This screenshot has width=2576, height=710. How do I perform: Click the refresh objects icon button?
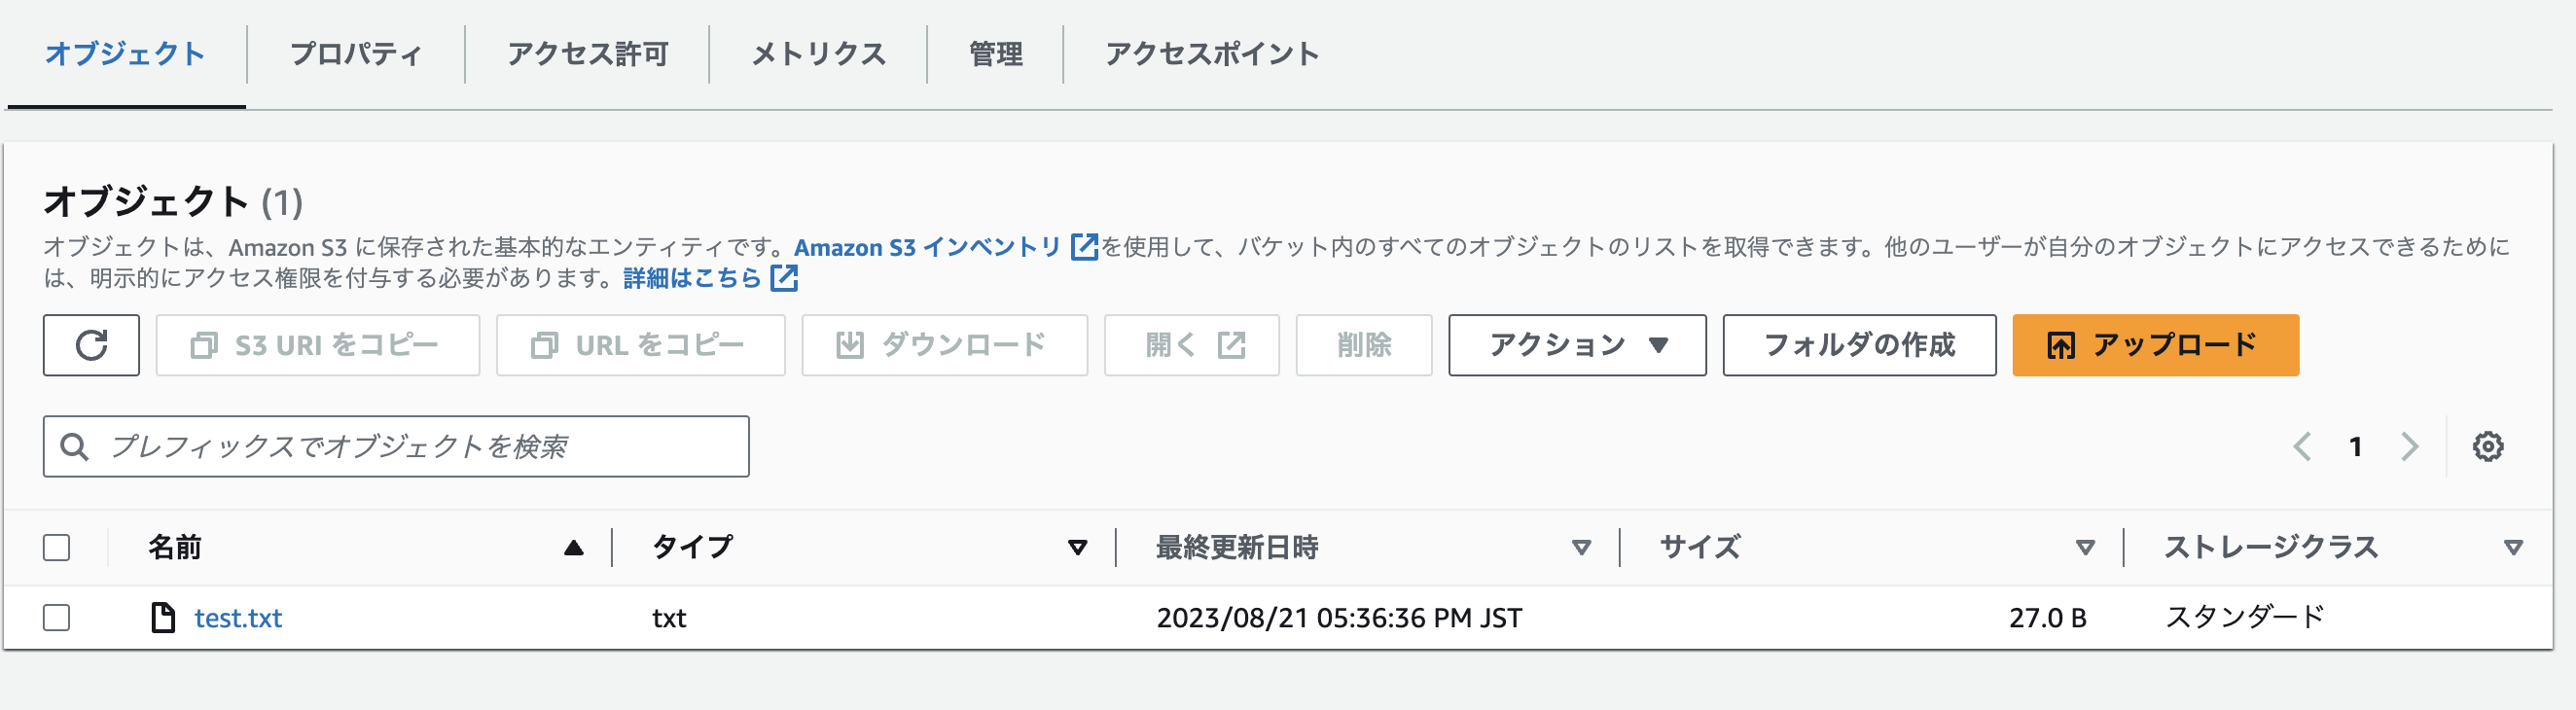coord(91,345)
